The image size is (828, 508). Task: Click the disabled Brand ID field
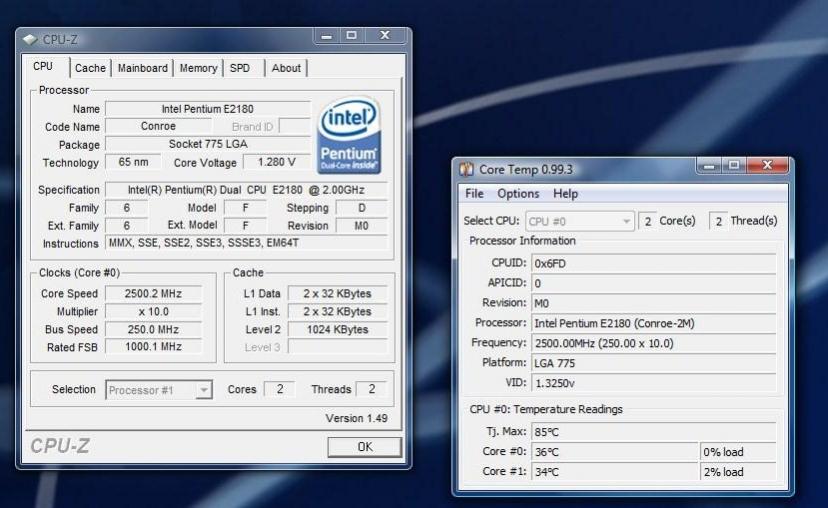pyautogui.click(x=295, y=127)
